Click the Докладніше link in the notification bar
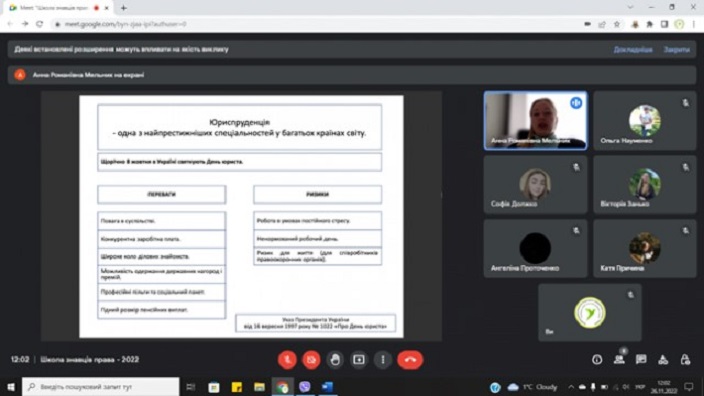 click(633, 49)
